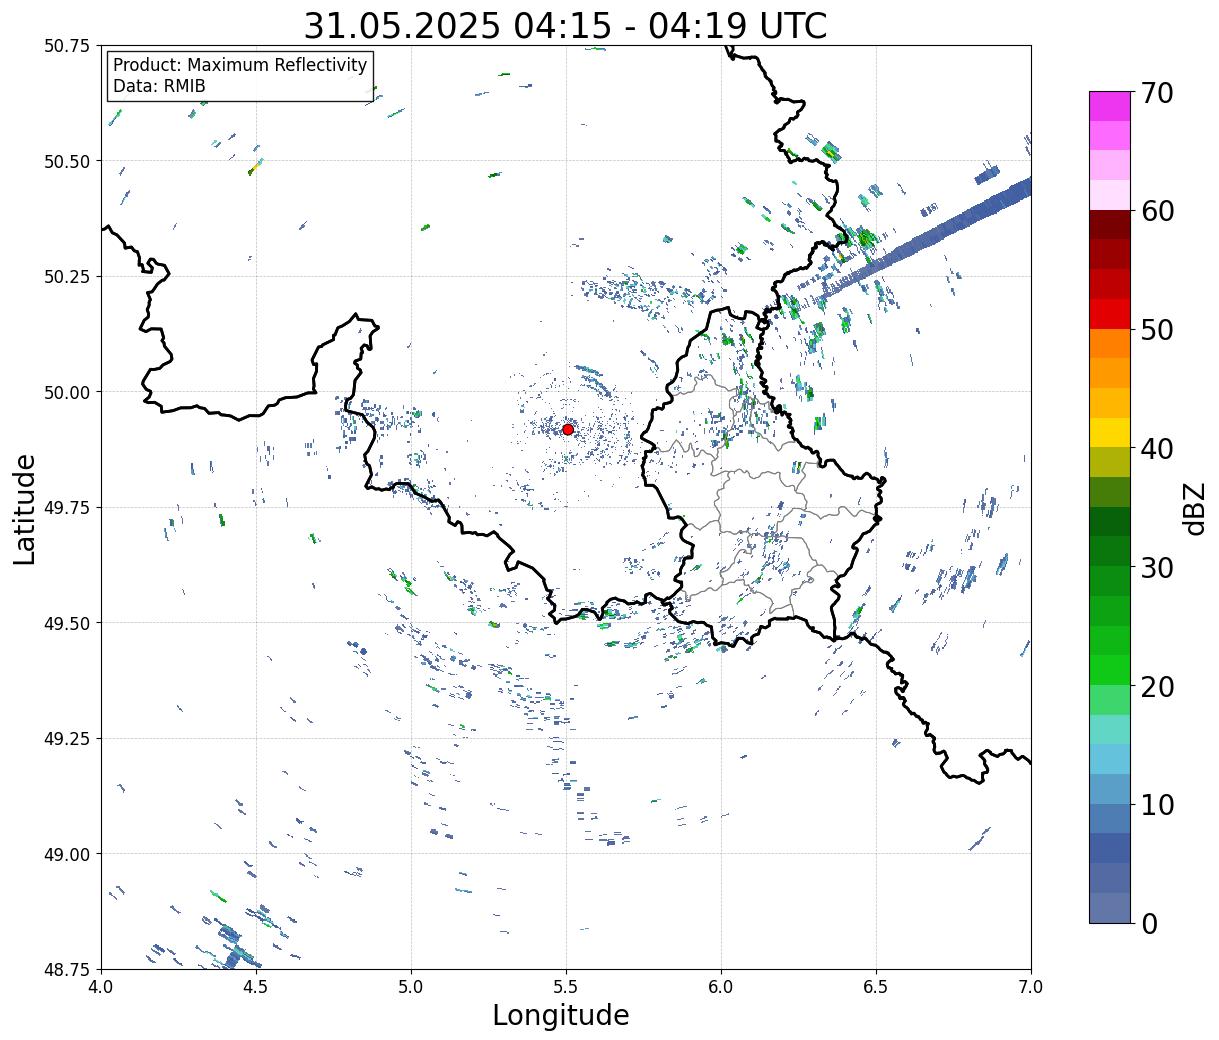Pick the light cyan swatch between 10 and 20
Viewport: 1219px width, 1040px height.
click(x=1110, y=729)
